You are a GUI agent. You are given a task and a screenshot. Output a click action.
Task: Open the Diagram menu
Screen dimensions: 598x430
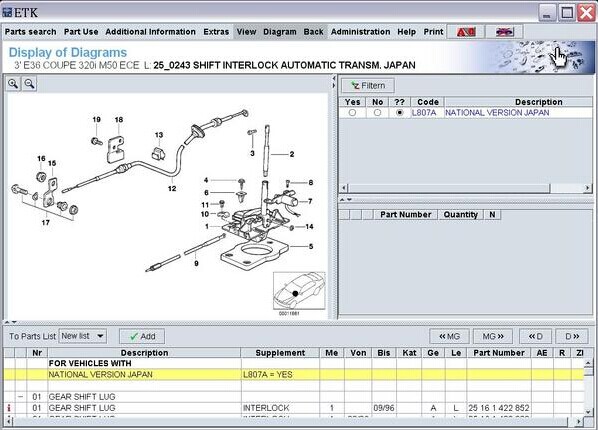[280, 32]
